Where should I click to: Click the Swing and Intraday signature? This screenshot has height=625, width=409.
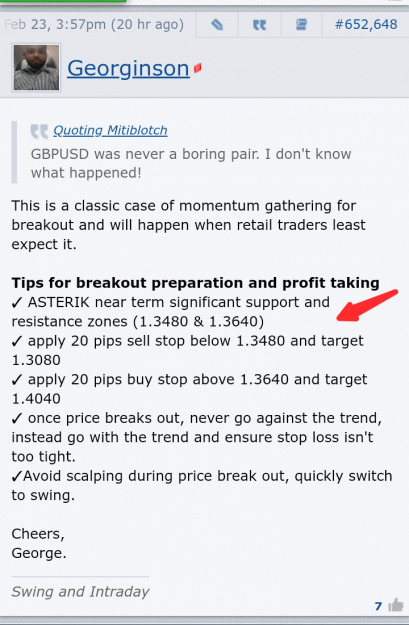click(x=80, y=591)
